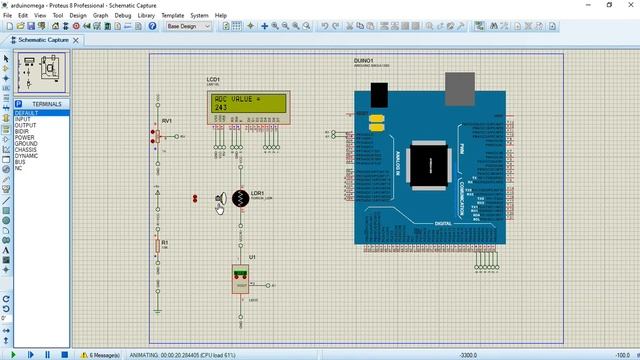Viewport: 640px width, 360px height.
Task: Open the Help menu
Action: 221,16
